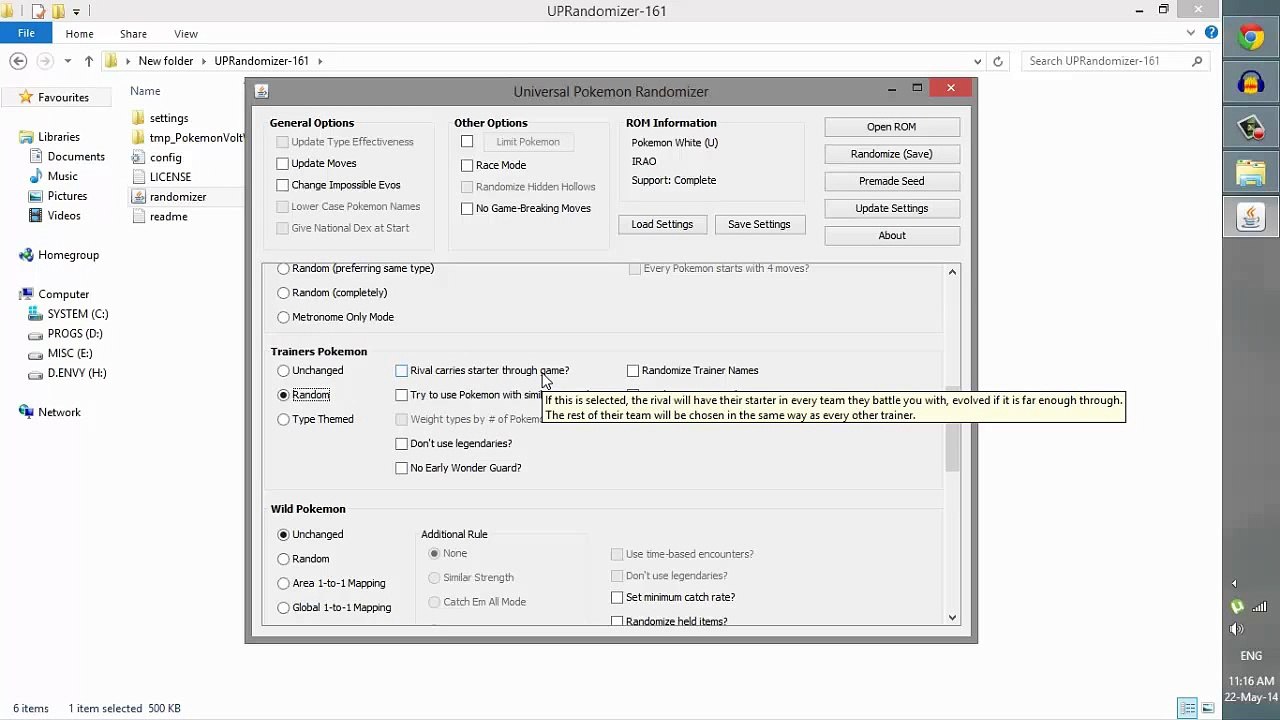Refresh the Explorer address bar
The image size is (1280, 720).
coord(997,61)
